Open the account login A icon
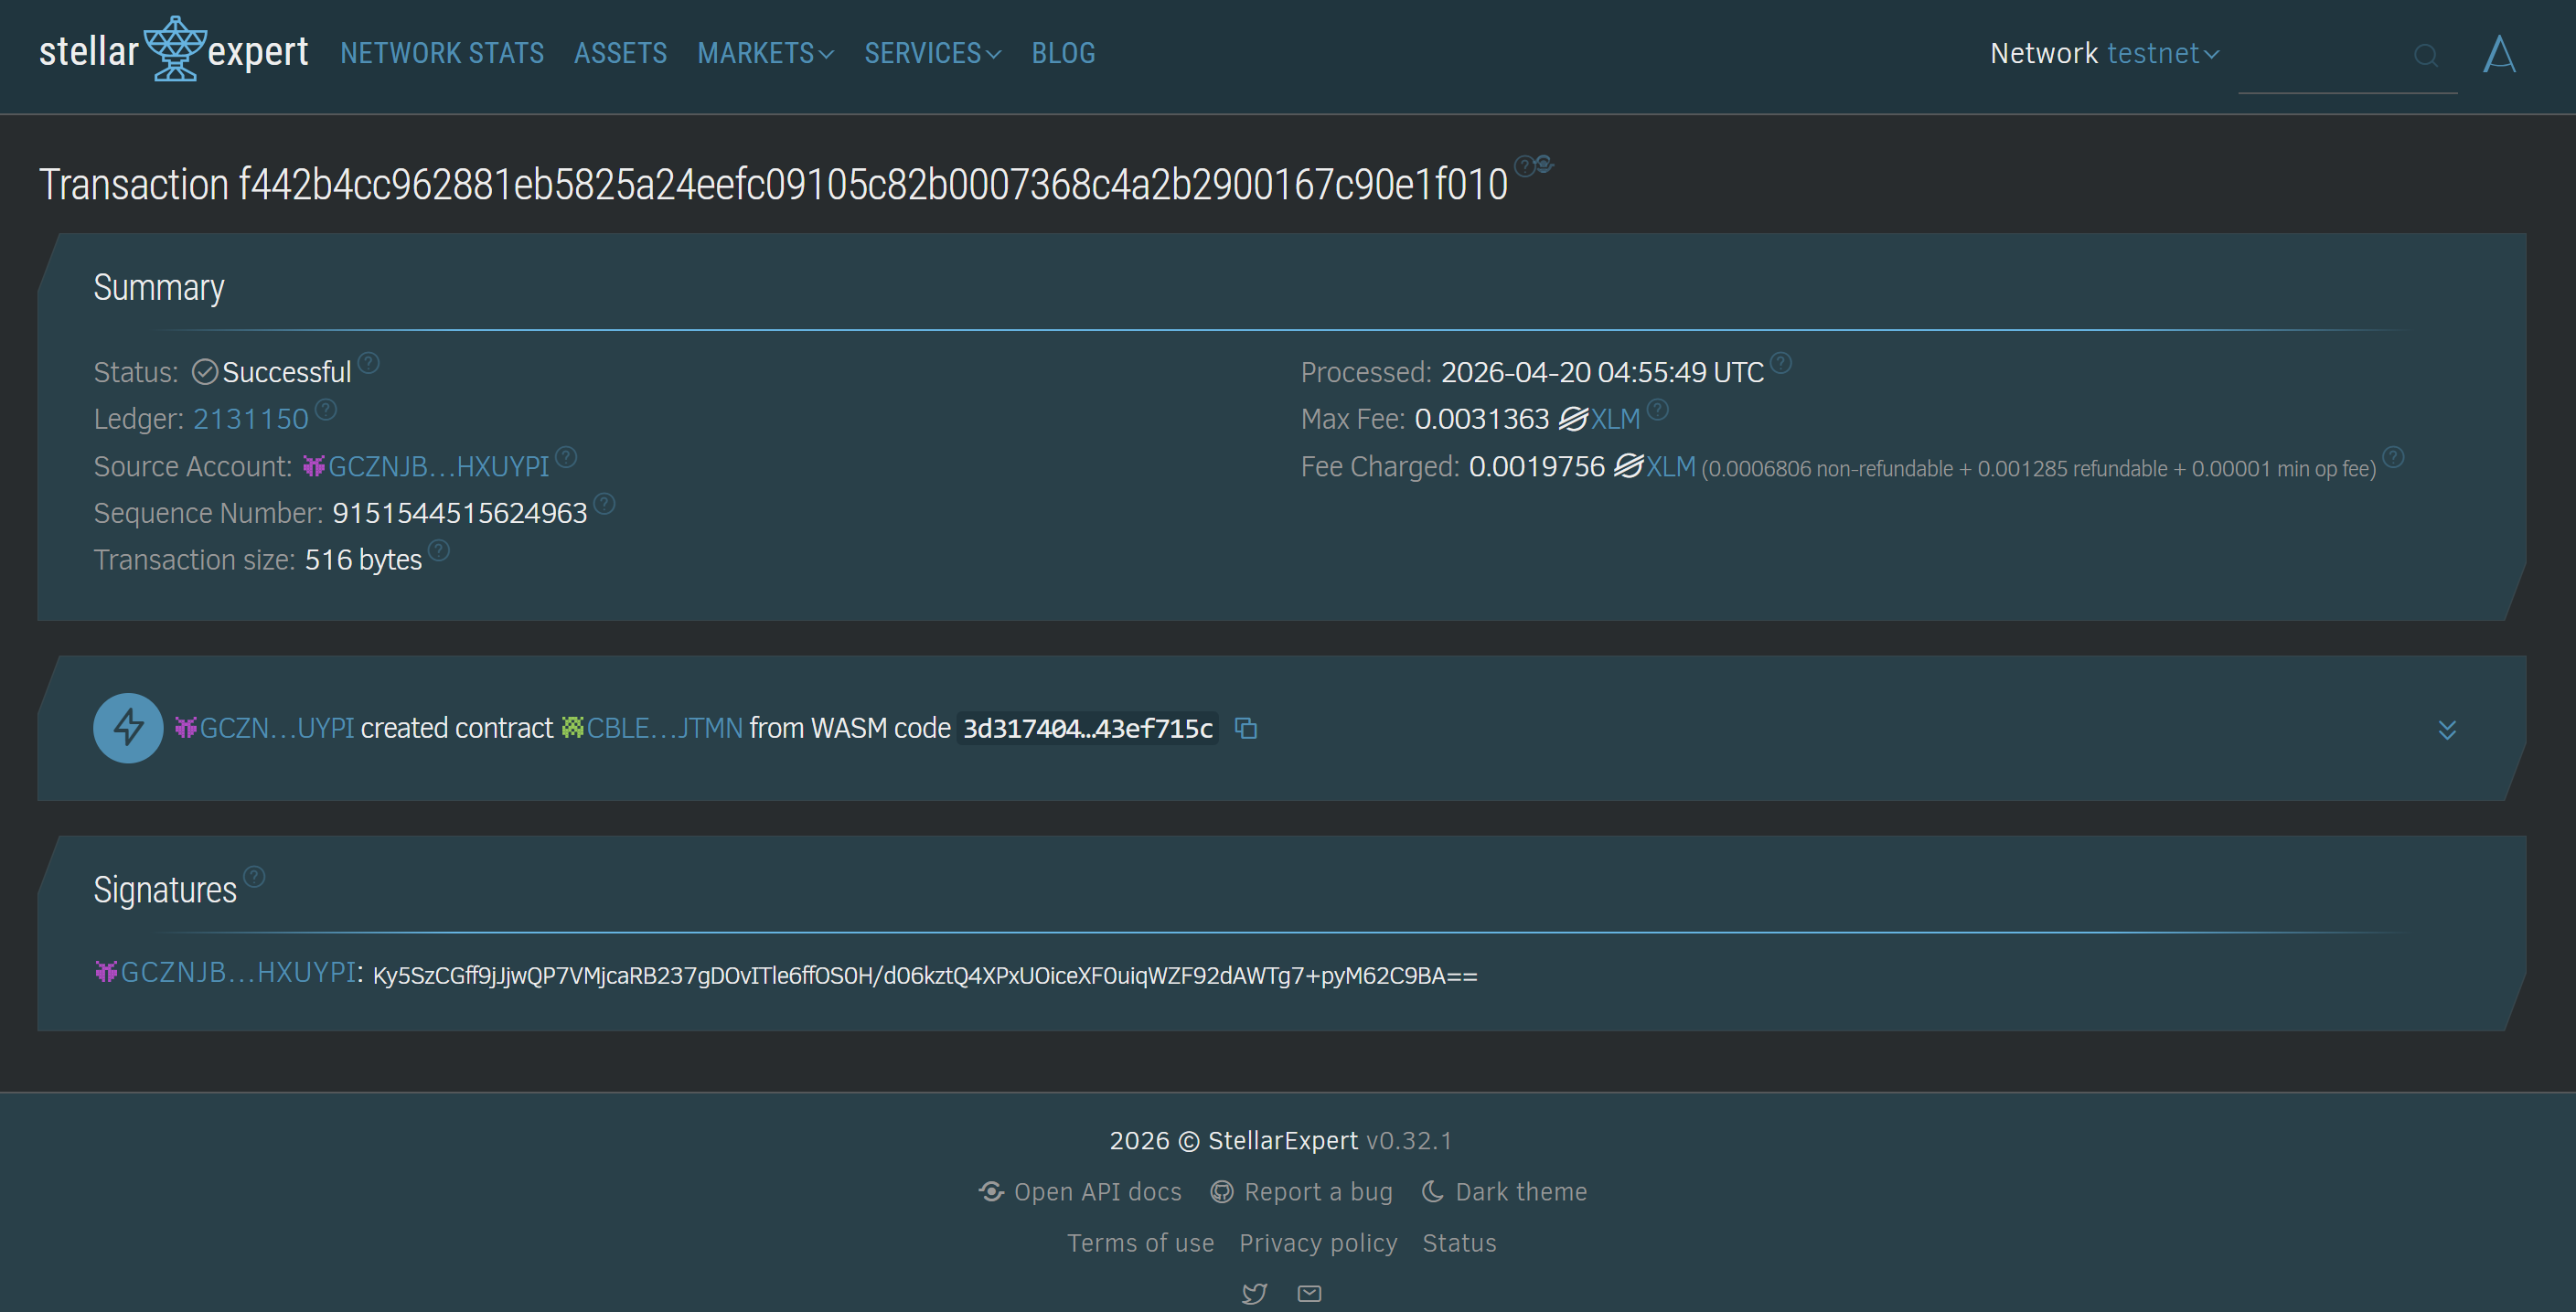The width and height of the screenshot is (2576, 1312). (x=2498, y=54)
